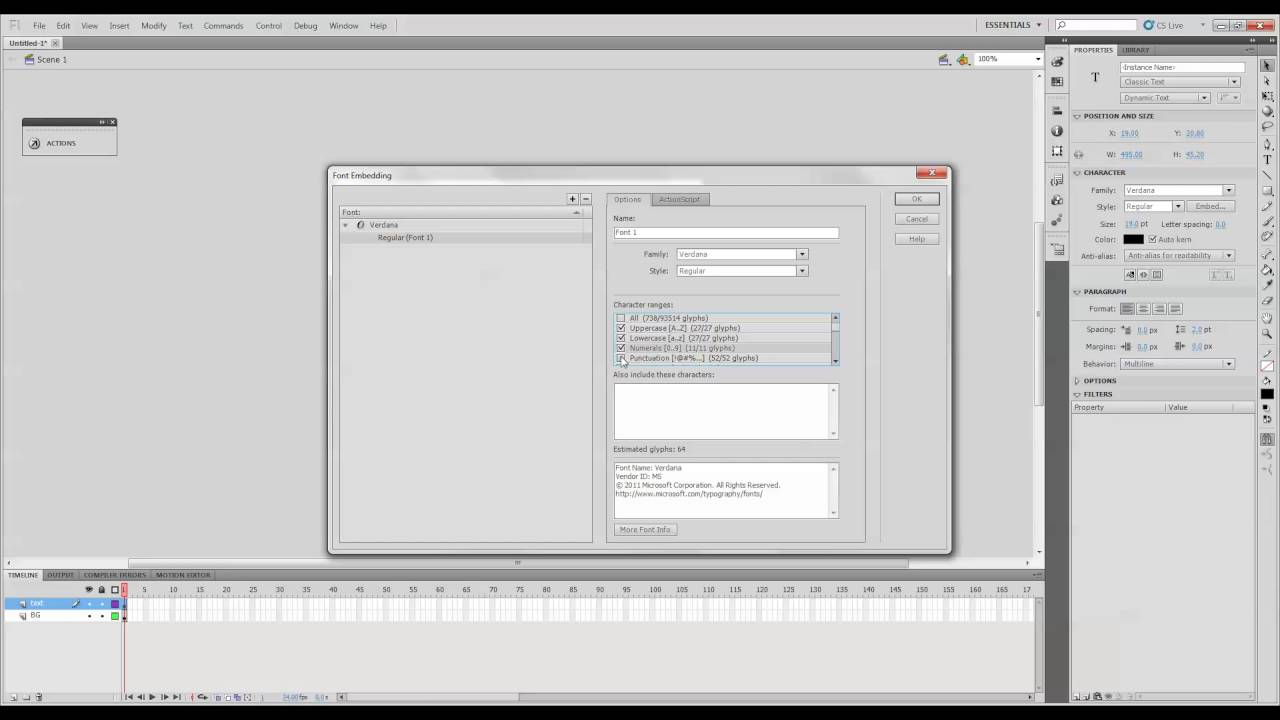Screen dimensions: 1280x720
Task: Click the Instance Name field
Action: (1182, 67)
